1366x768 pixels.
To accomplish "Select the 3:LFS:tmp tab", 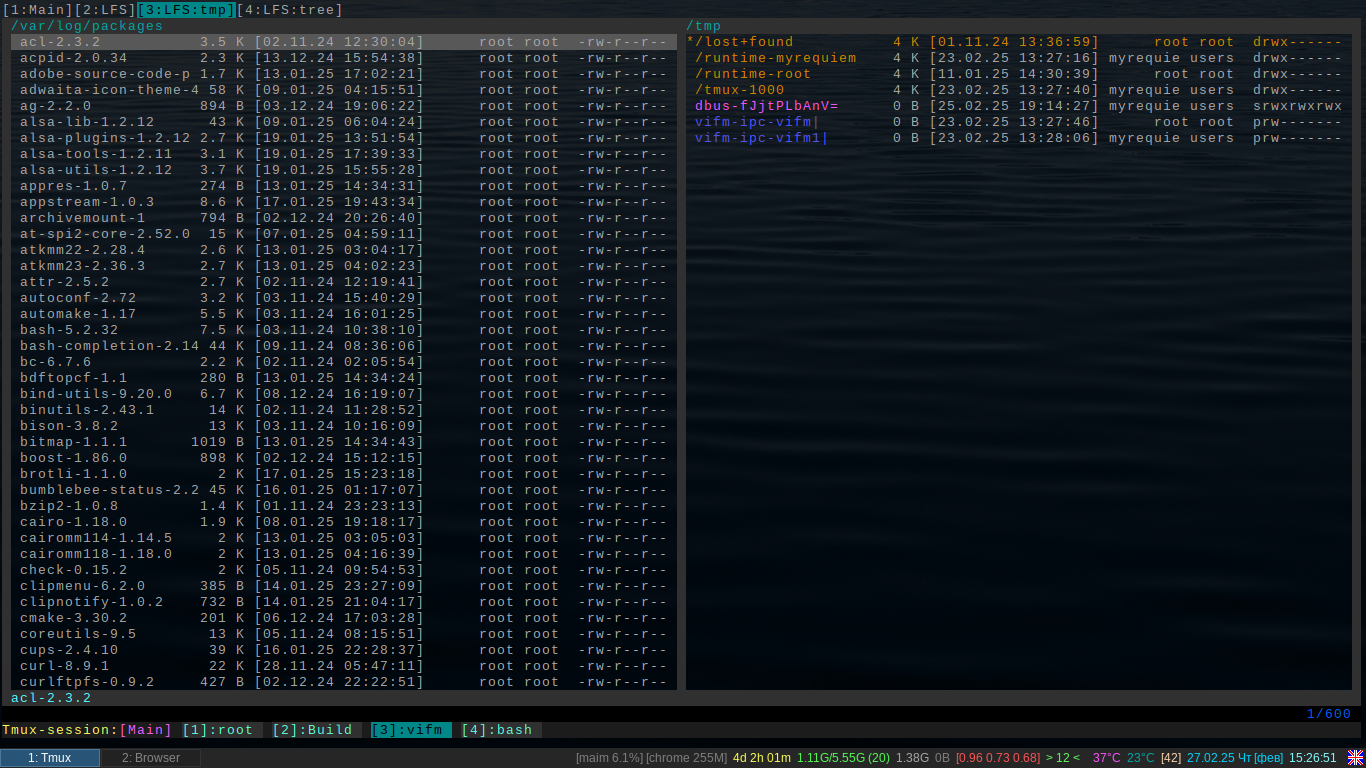I will click(x=187, y=10).
